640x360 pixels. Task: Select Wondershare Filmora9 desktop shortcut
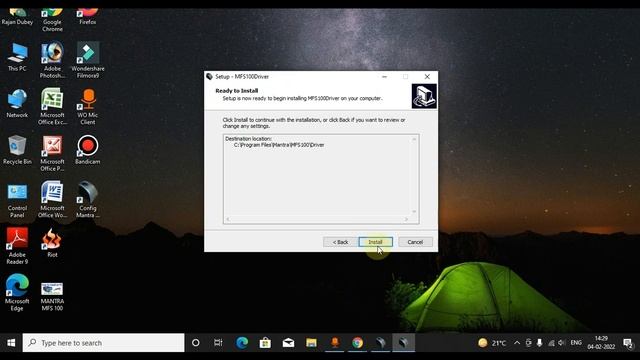pos(88,60)
